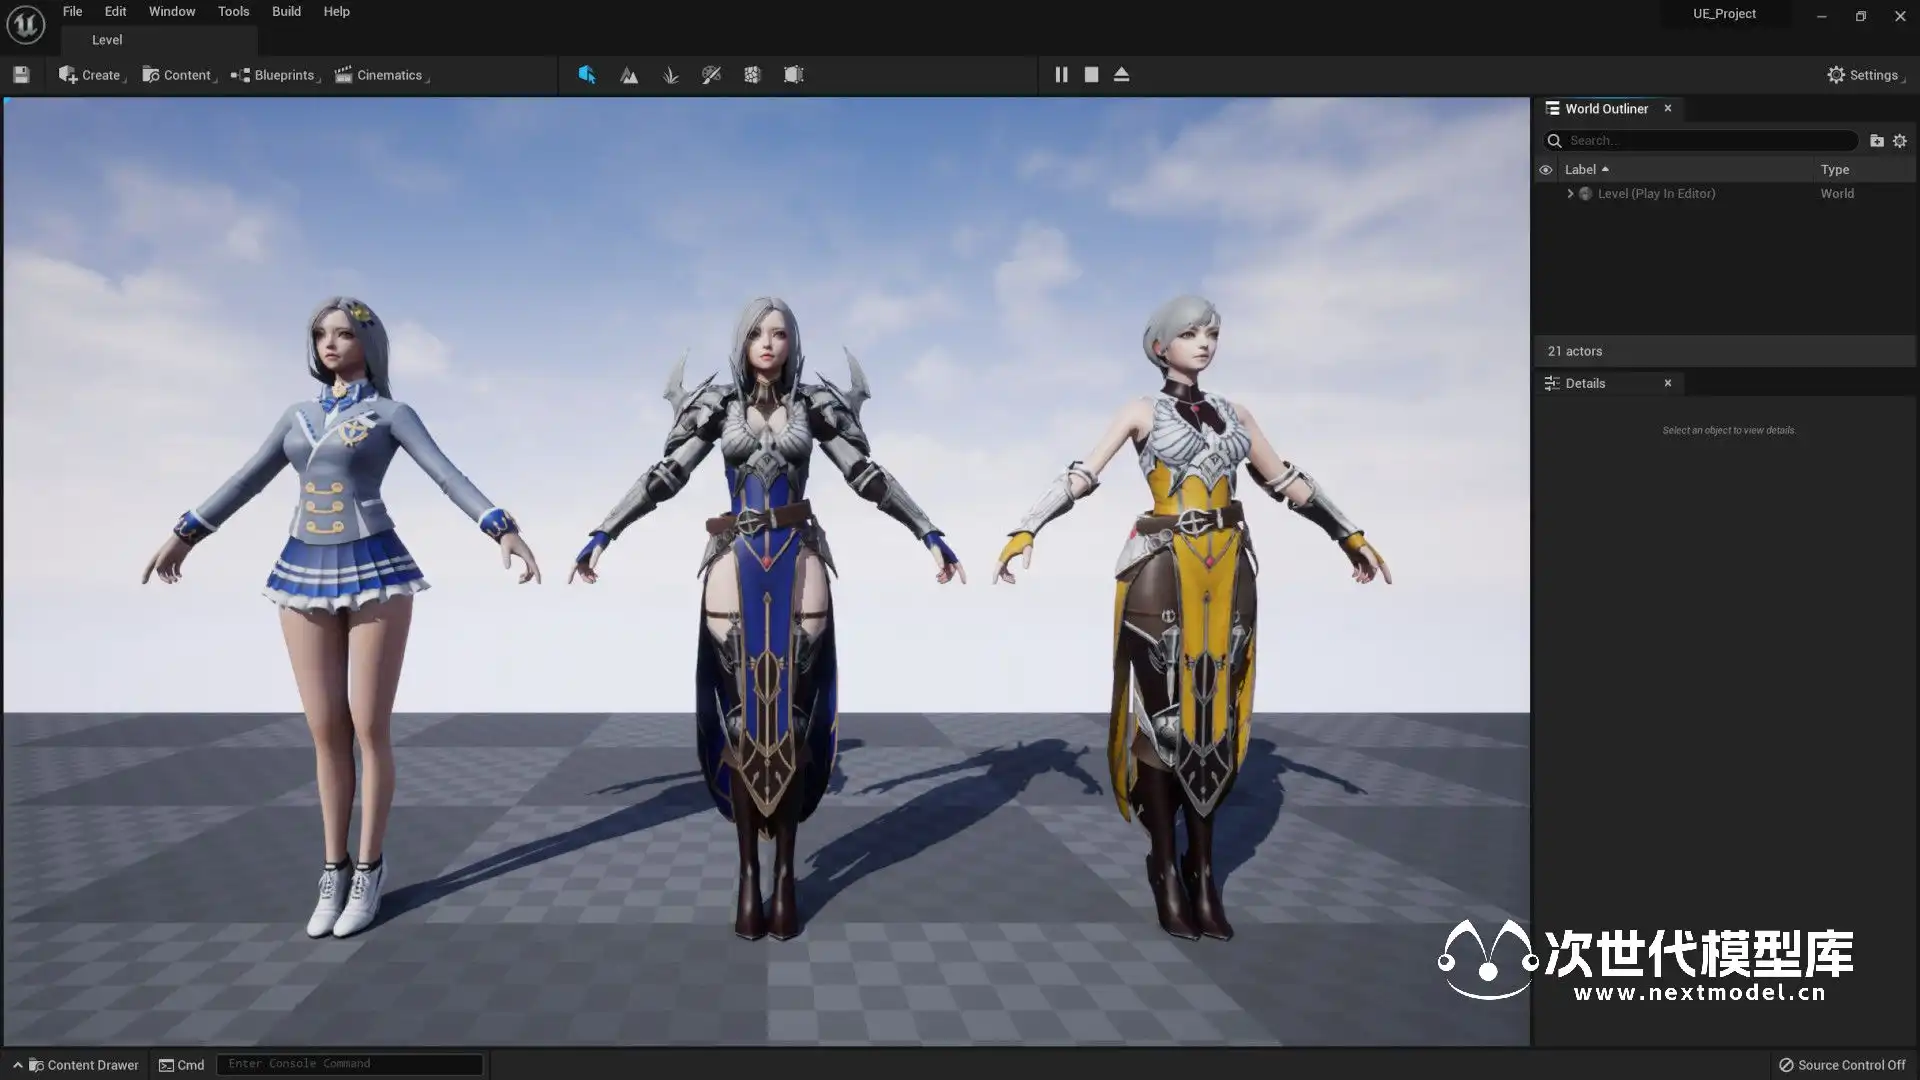The width and height of the screenshot is (1920, 1080).
Task: Open the Tools menu
Action: pos(233,12)
